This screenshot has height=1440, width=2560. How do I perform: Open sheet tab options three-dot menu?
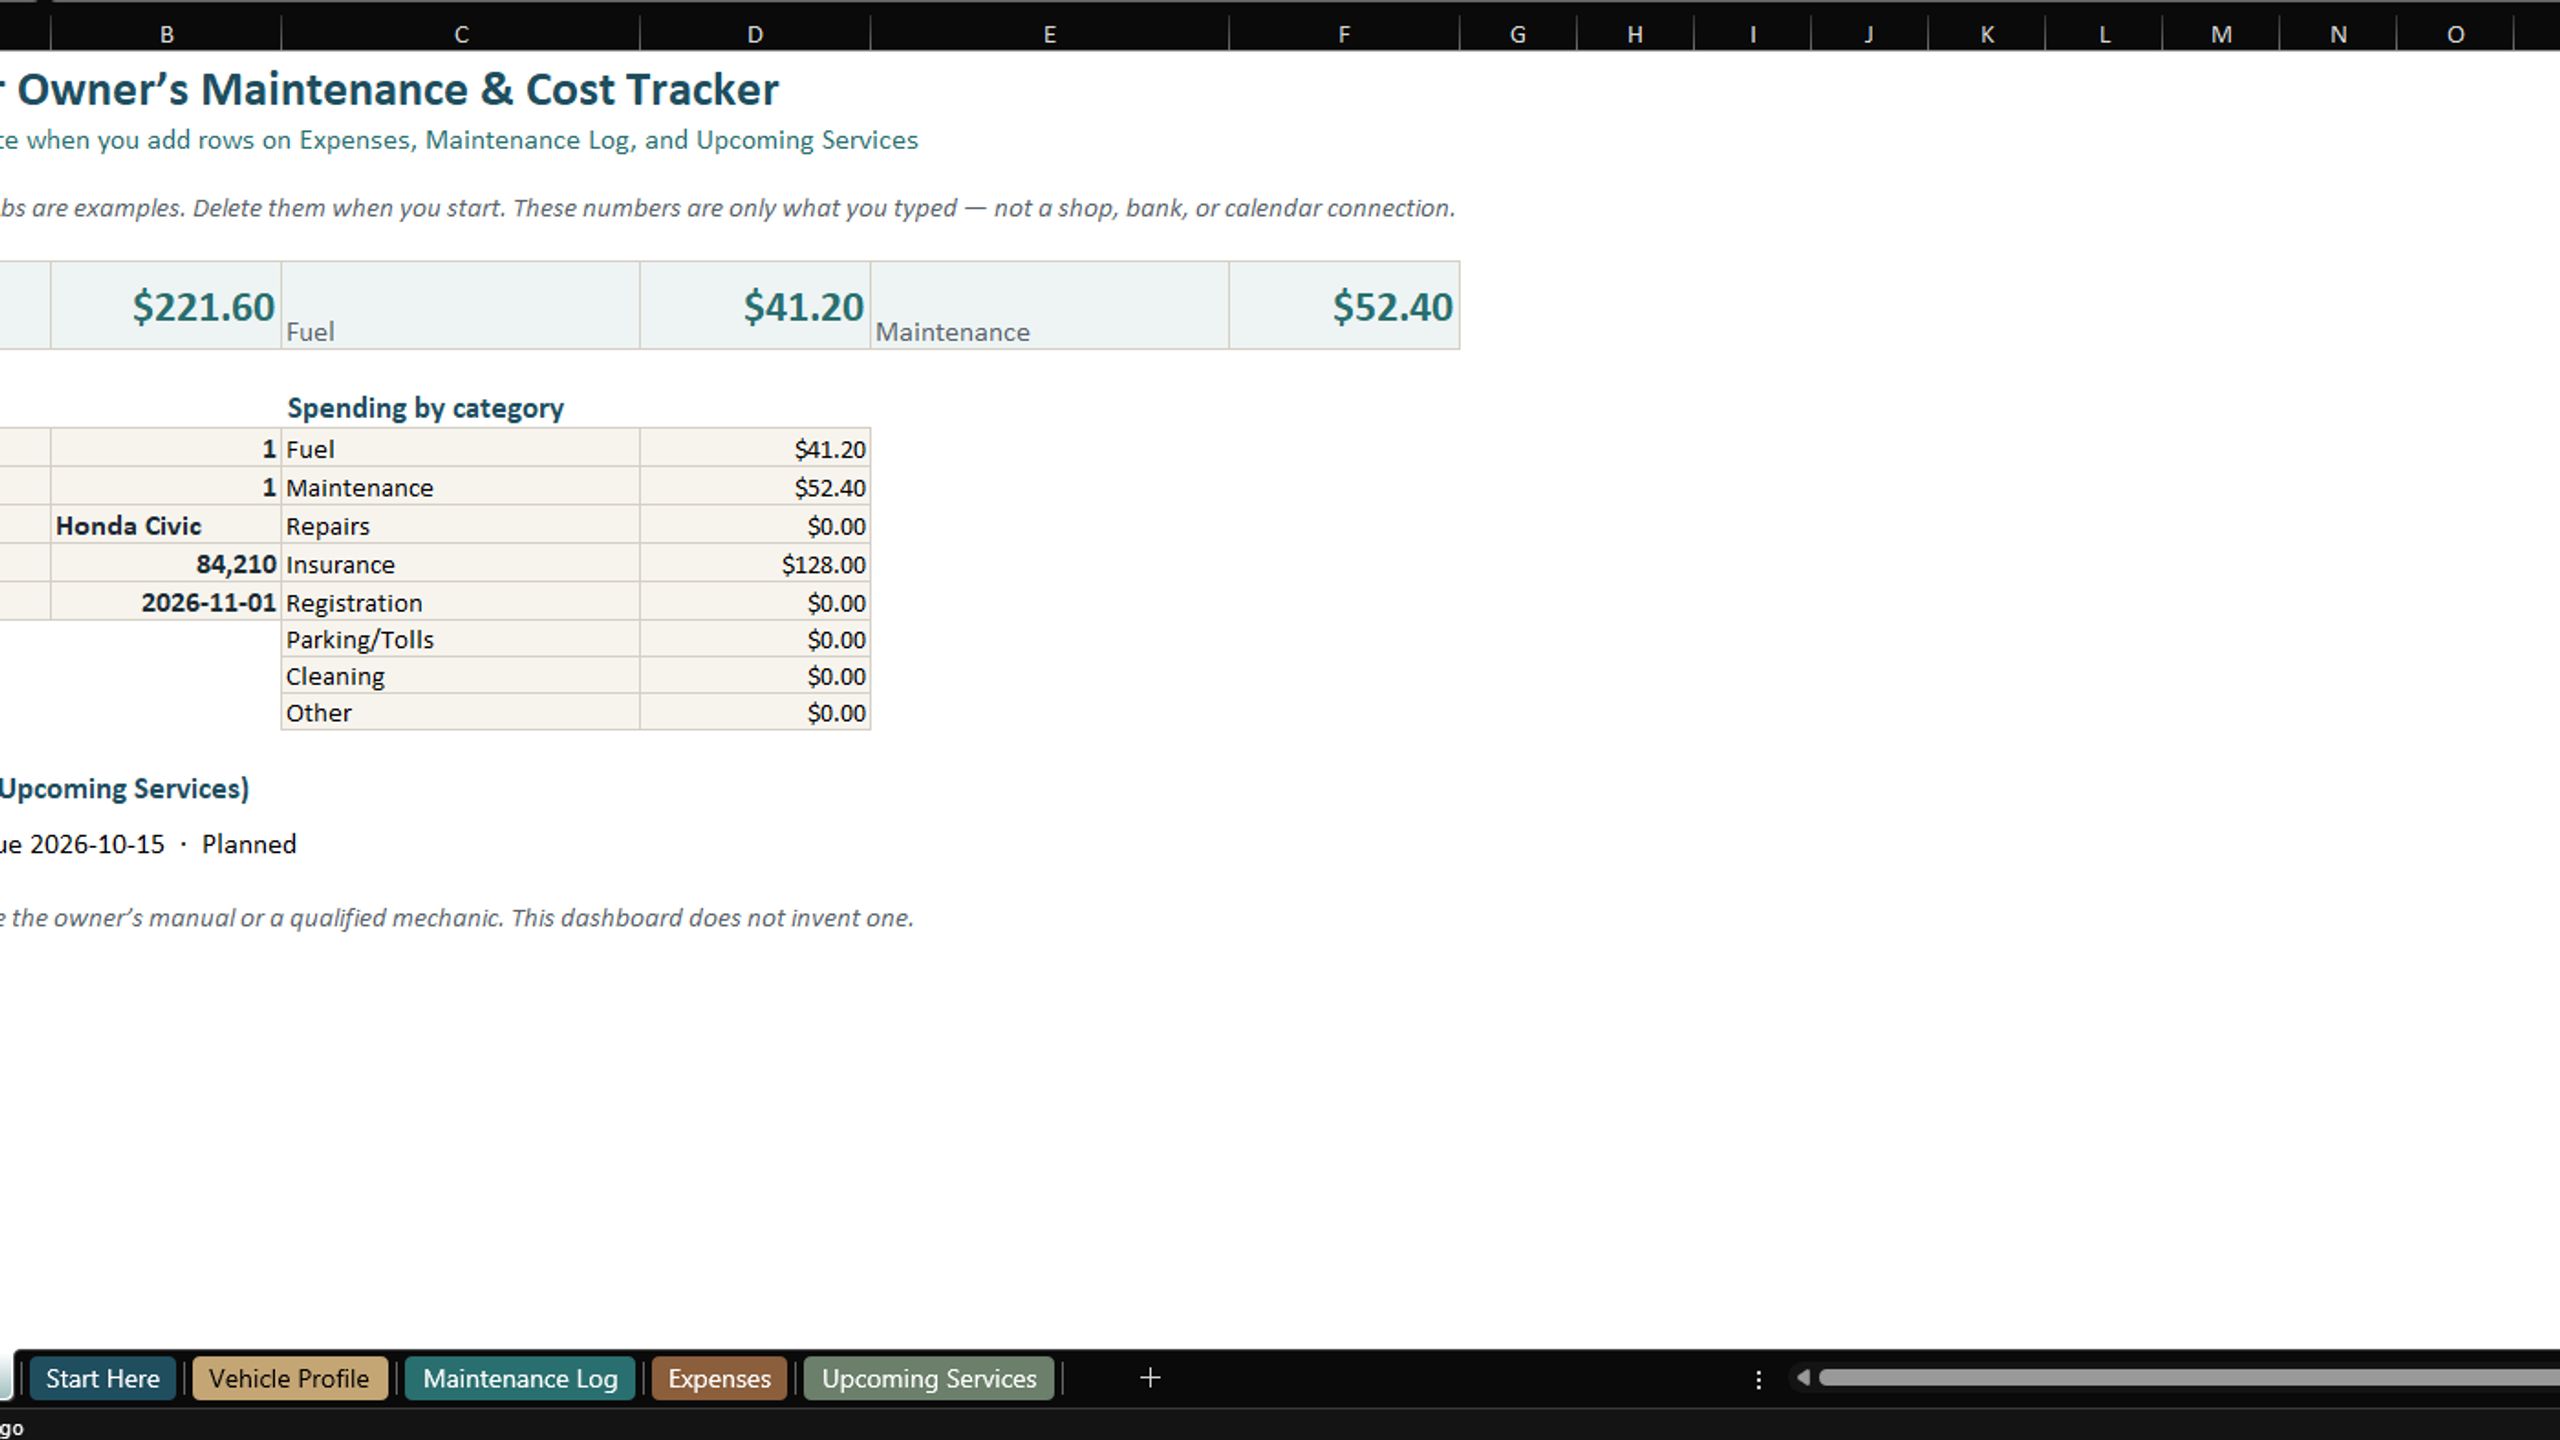pyautogui.click(x=1758, y=1379)
